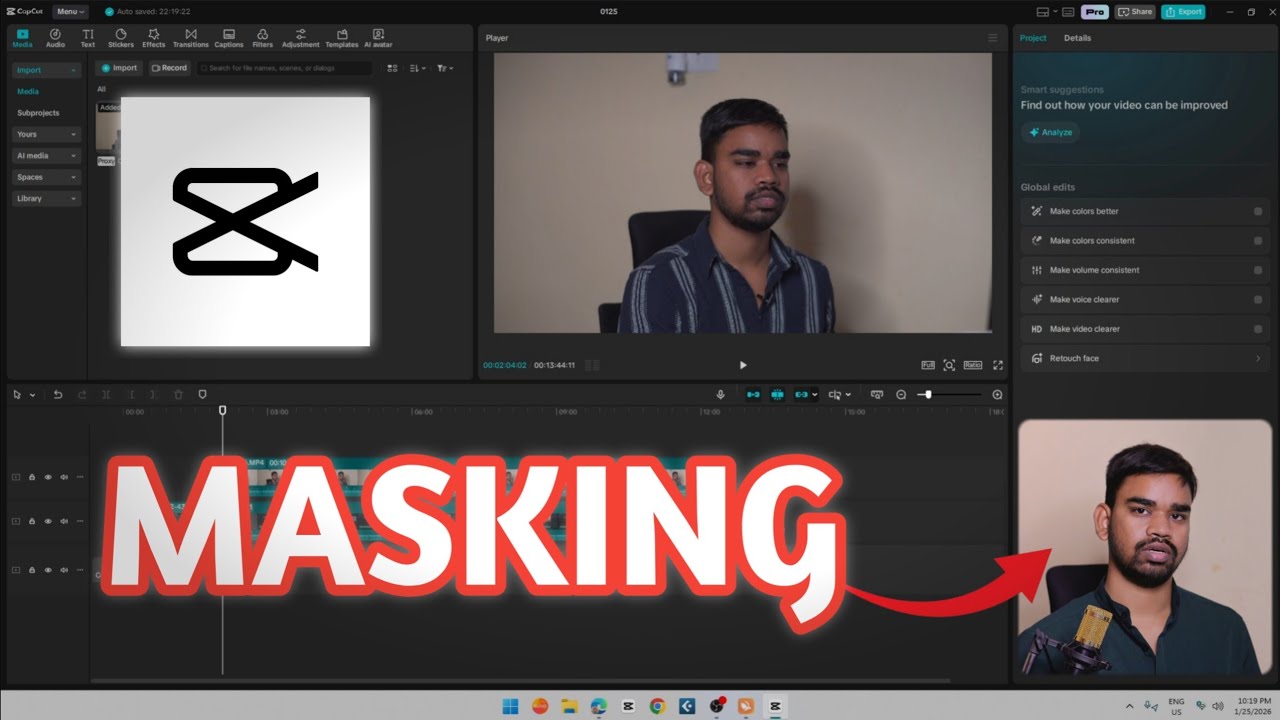Expand the AI media section
Image resolution: width=1280 pixels, height=720 pixels.
point(46,156)
